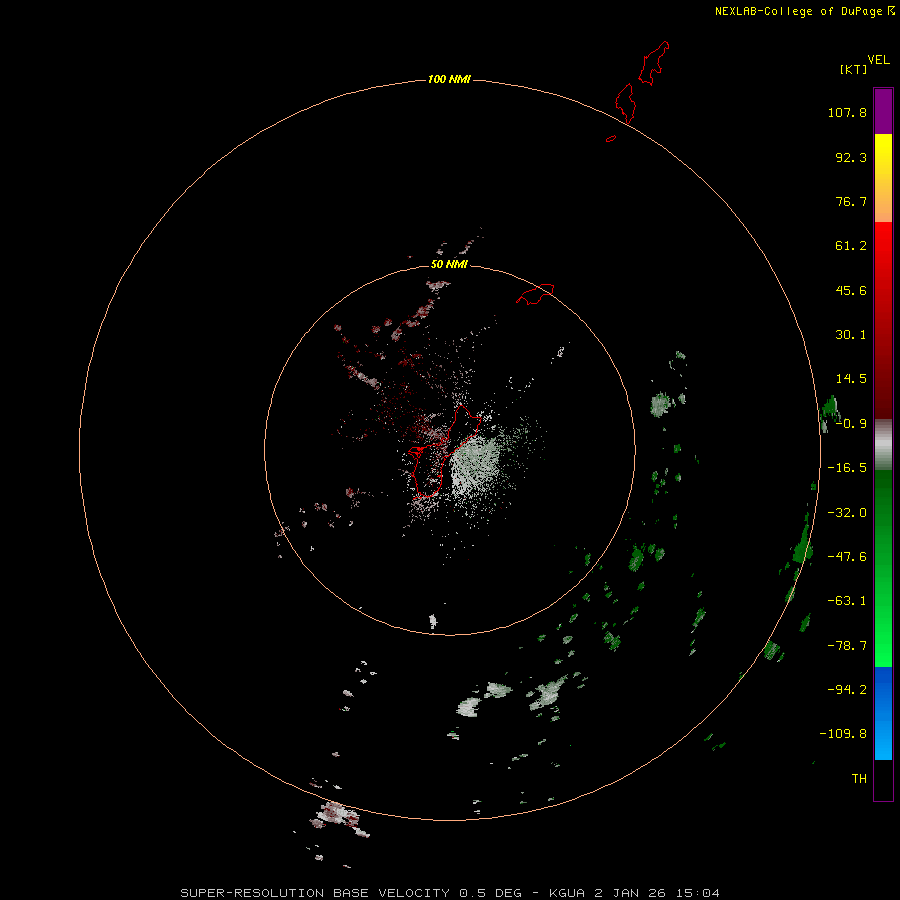Click the 14.5 velocity scale value
The height and width of the screenshot is (900, 900).
(x=851, y=379)
